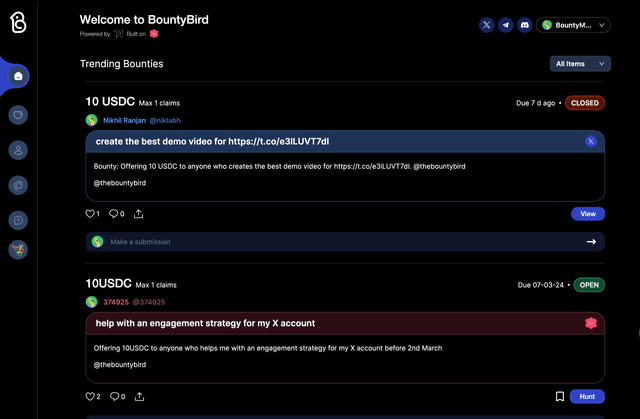Open the help question mark sidebar icon

[x=18, y=220]
